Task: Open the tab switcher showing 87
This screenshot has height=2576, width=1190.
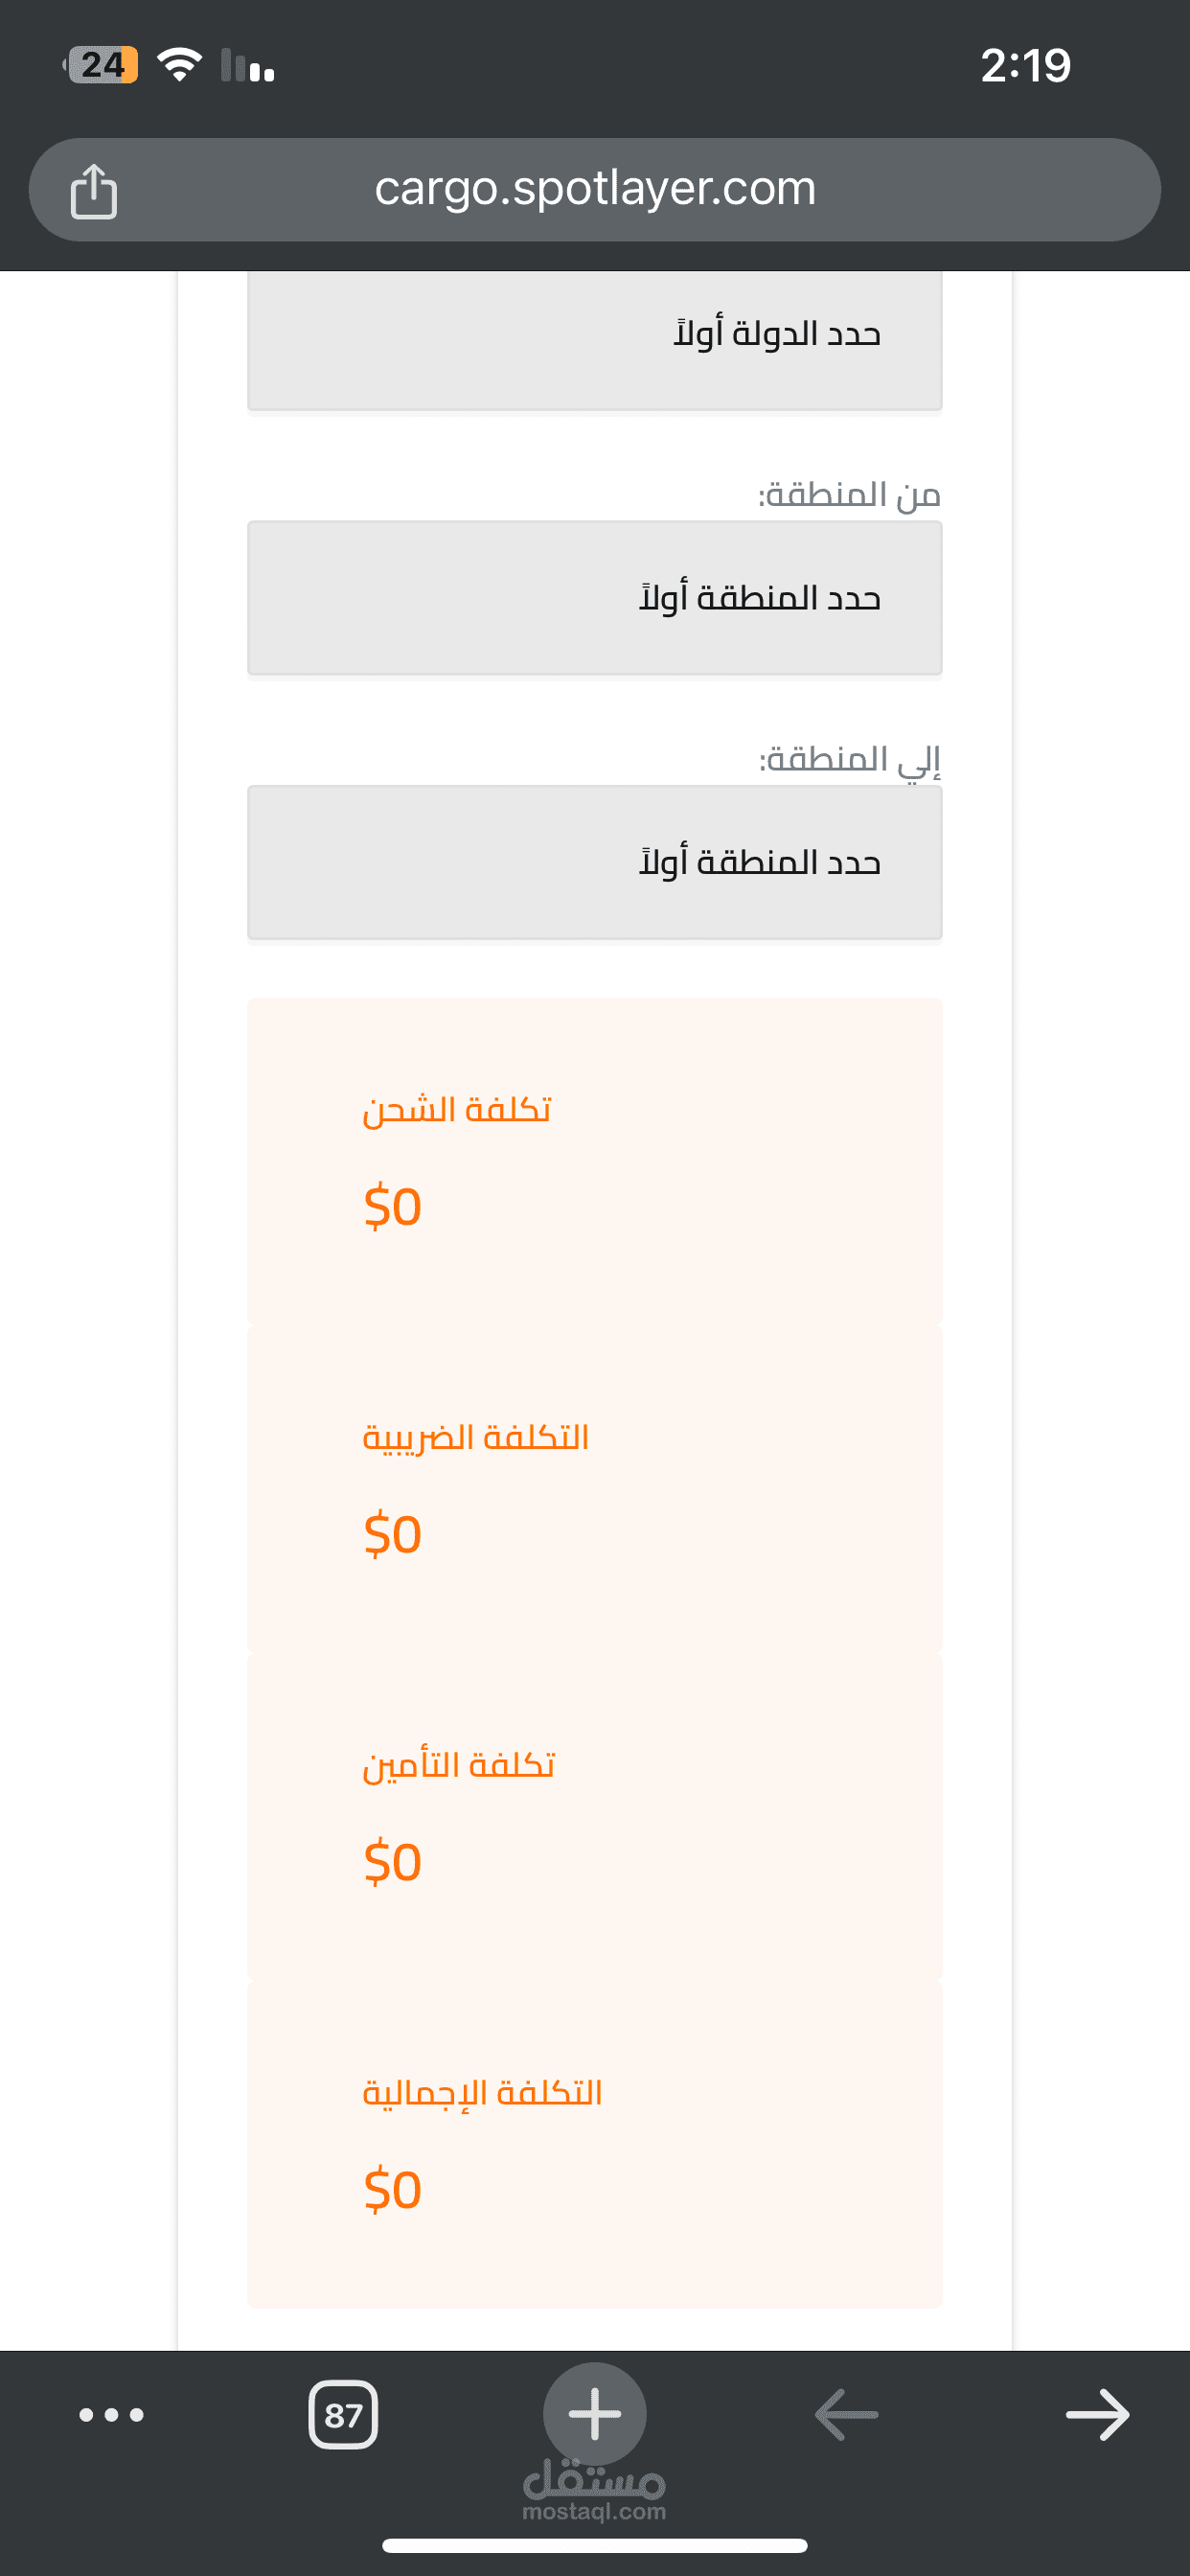Action: [343, 2415]
